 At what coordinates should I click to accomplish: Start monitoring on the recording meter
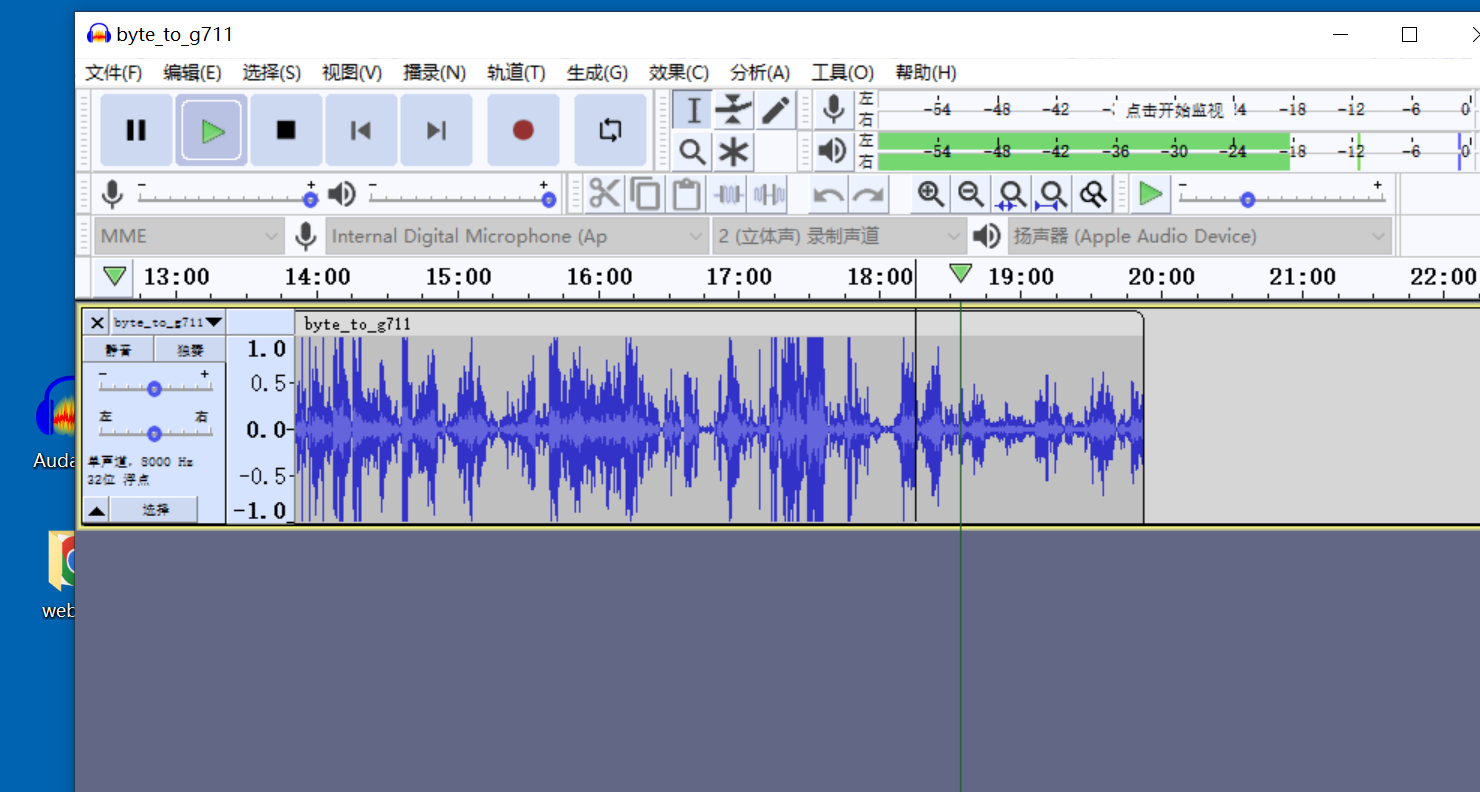tap(1174, 110)
